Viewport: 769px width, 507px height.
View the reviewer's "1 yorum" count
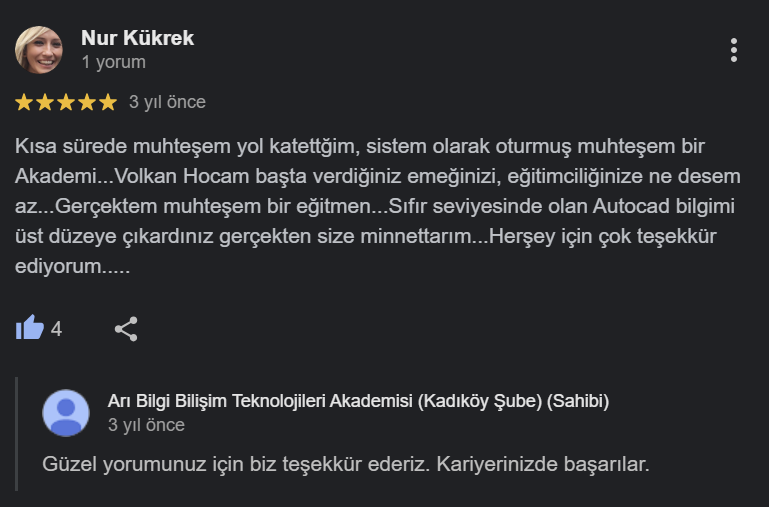(x=113, y=62)
